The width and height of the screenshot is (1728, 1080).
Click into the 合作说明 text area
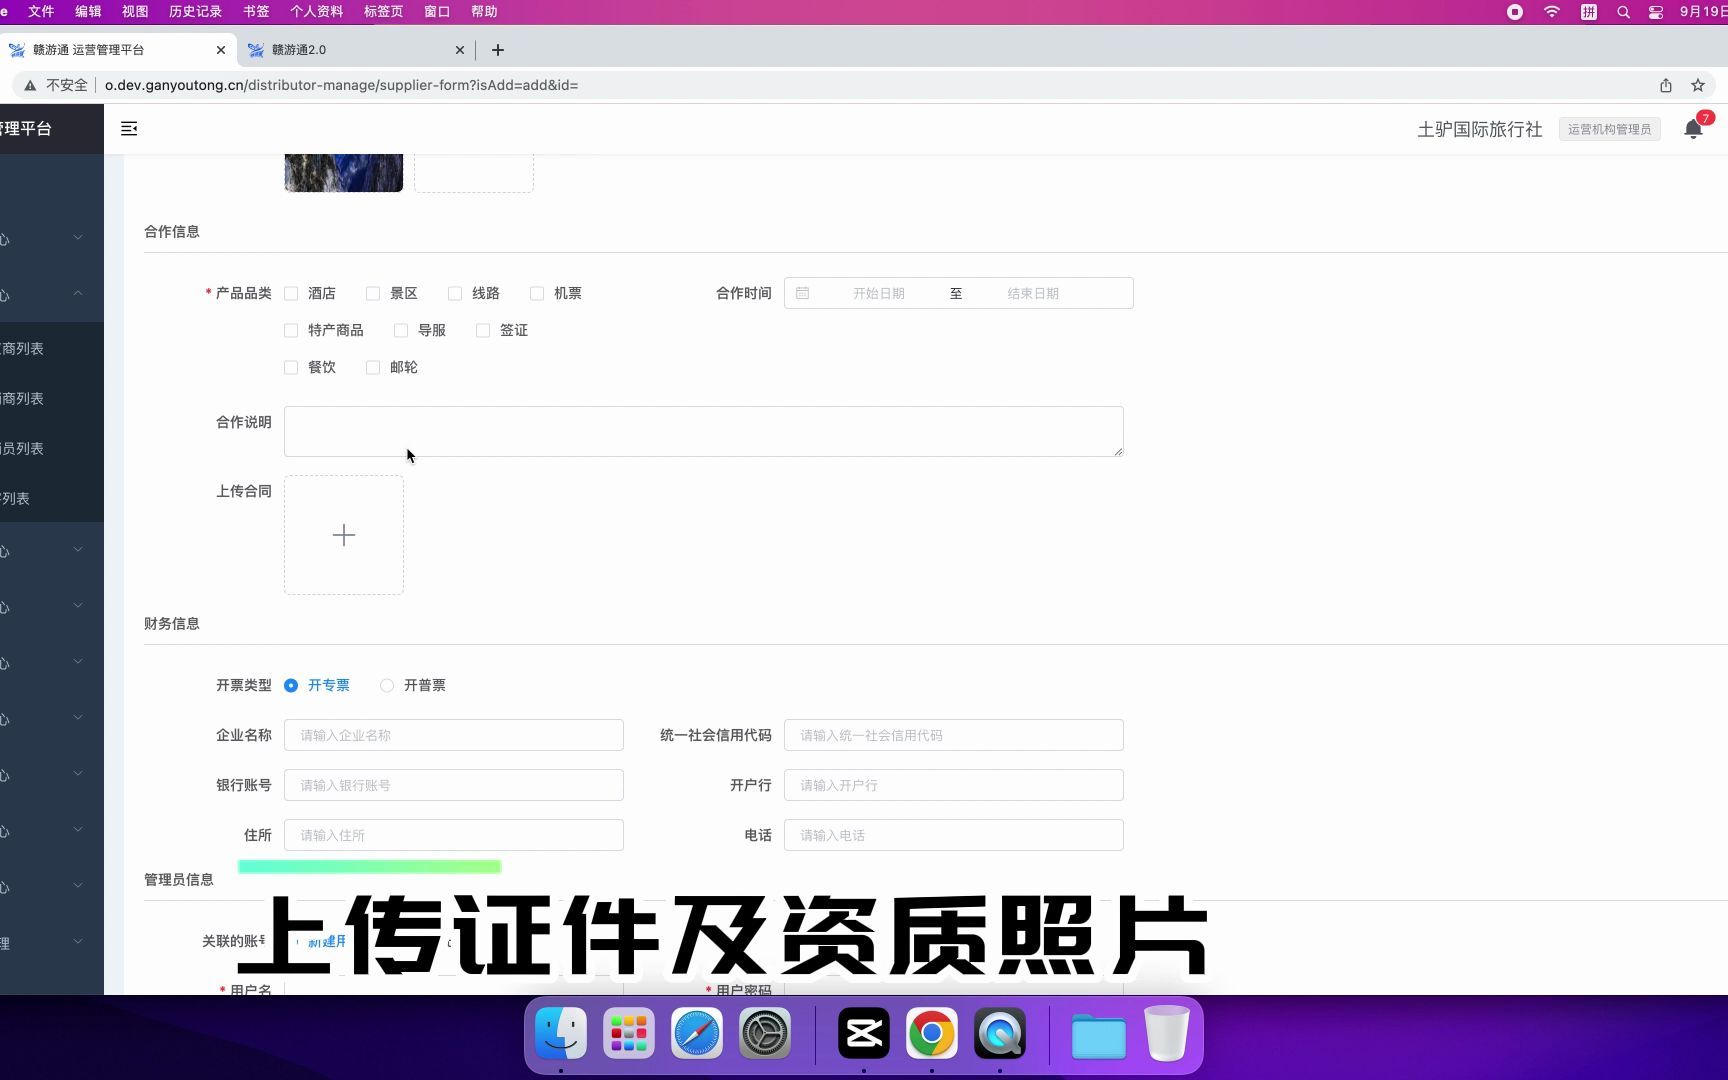point(704,431)
